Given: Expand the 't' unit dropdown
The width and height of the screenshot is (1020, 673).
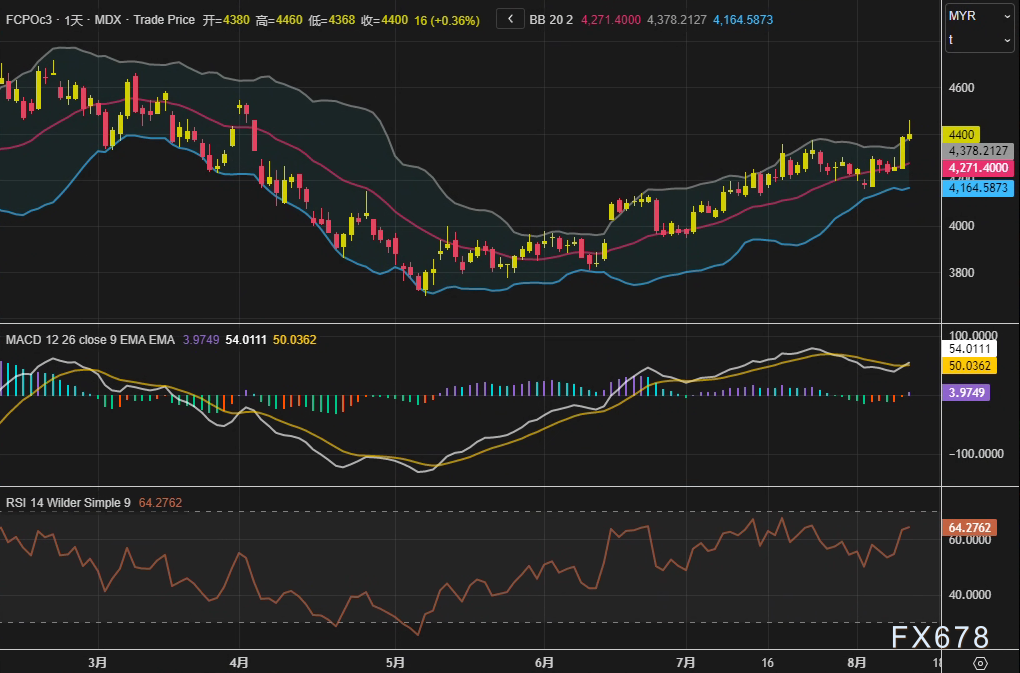Looking at the screenshot, I should [x=979, y=40].
